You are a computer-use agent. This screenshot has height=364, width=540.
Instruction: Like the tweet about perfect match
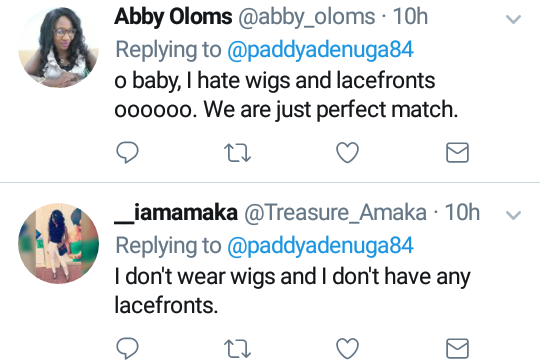[347, 152]
